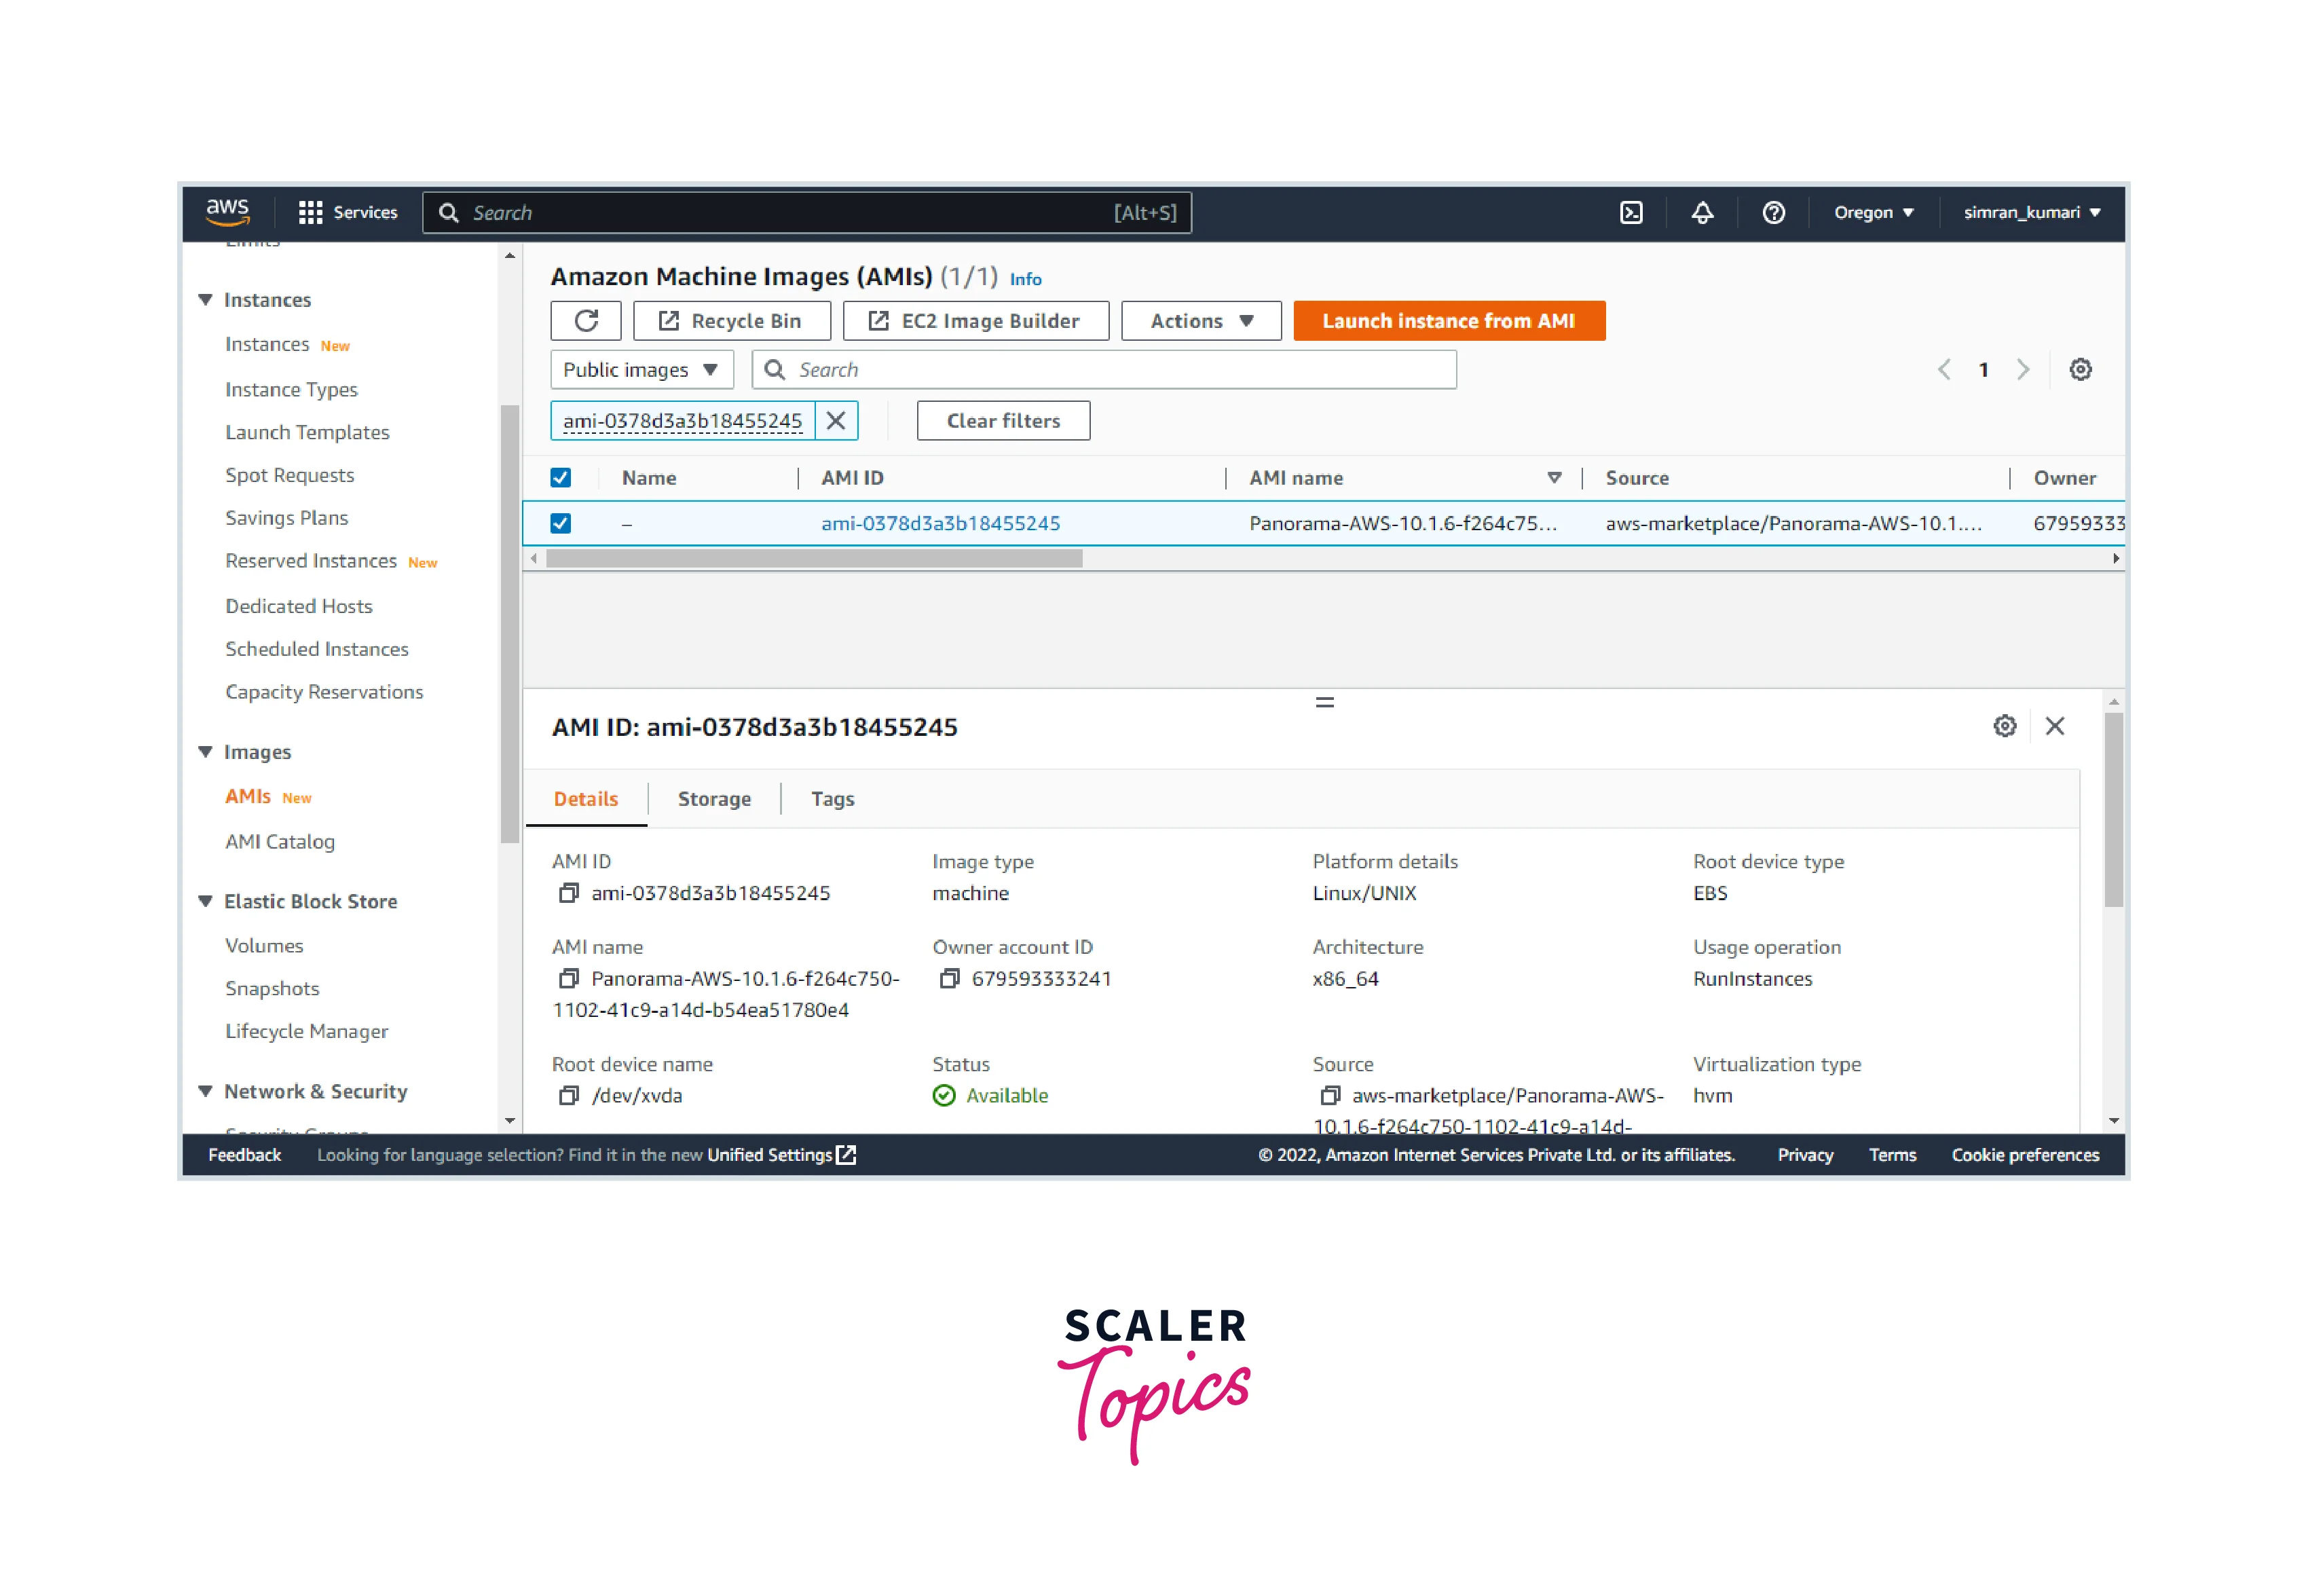Click the Clear filters button
Viewport: 2308px width, 1596px height.
tap(1003, 421)
